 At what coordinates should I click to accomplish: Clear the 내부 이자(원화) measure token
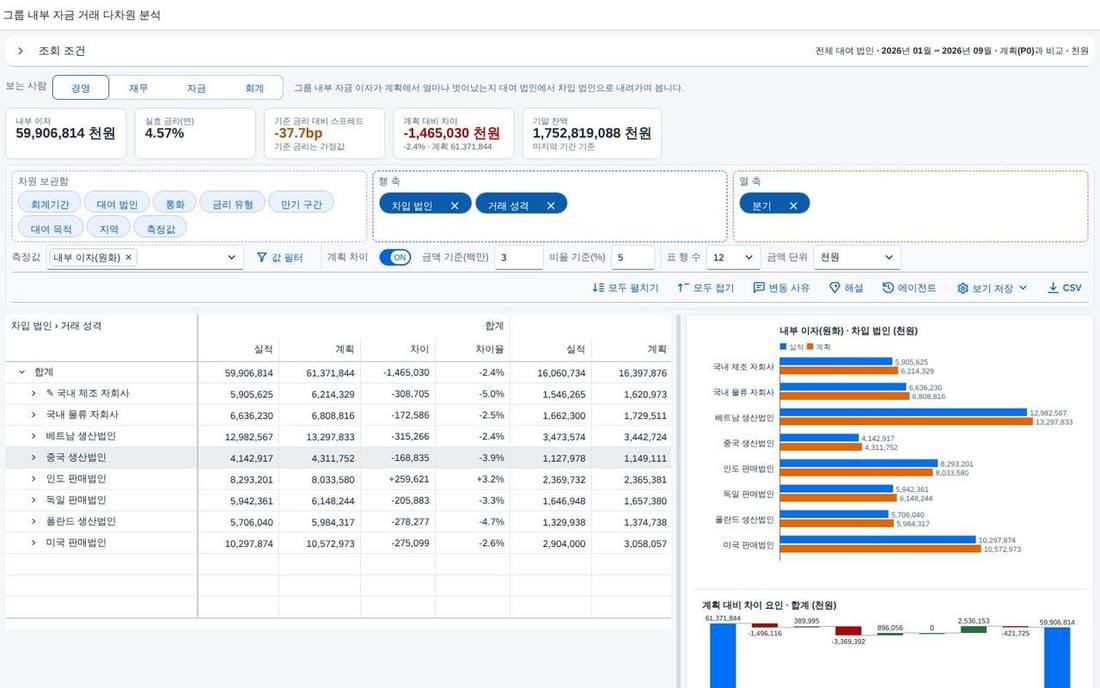[x=128, y=257]
